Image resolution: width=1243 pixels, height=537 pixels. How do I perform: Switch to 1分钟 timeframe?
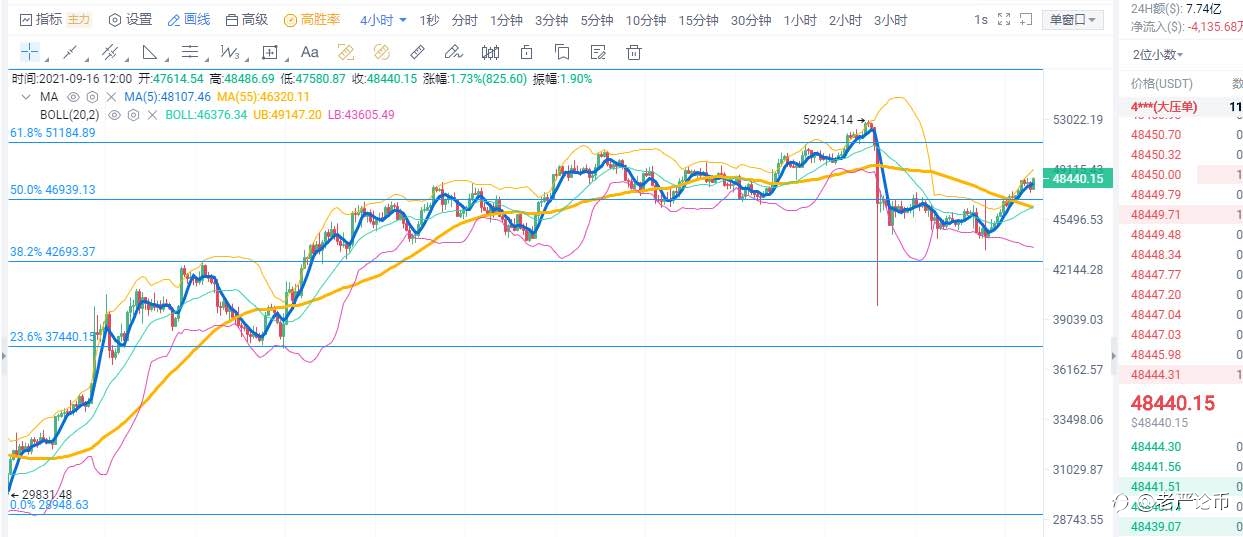[506, 20]
